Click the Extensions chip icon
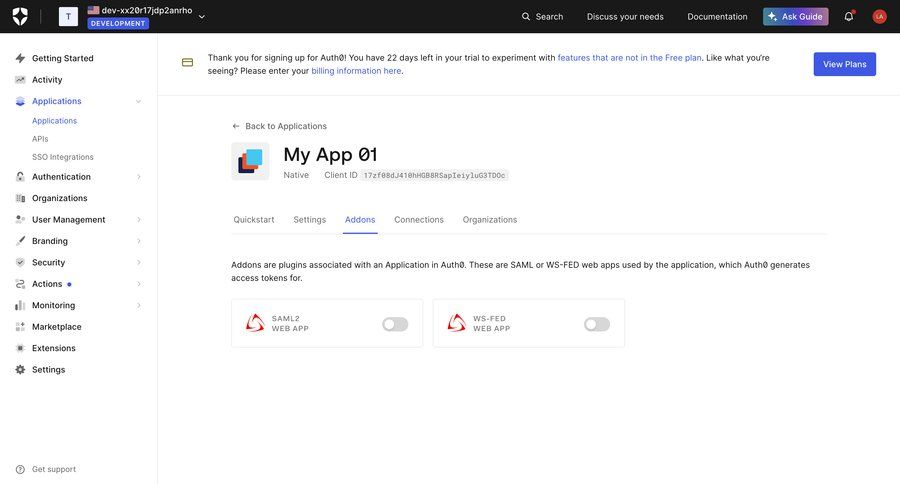 pyautogui.click(x=20, y=348)
